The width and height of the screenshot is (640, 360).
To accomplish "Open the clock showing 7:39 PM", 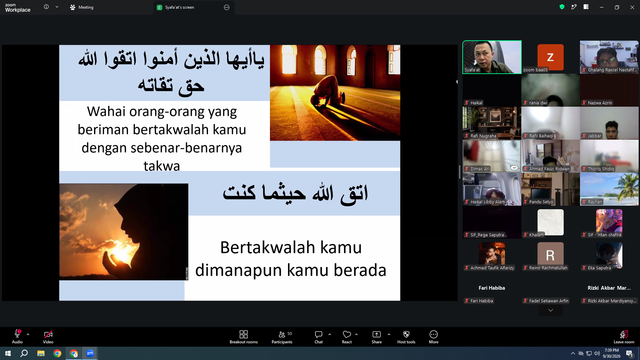I will [611, 353].
